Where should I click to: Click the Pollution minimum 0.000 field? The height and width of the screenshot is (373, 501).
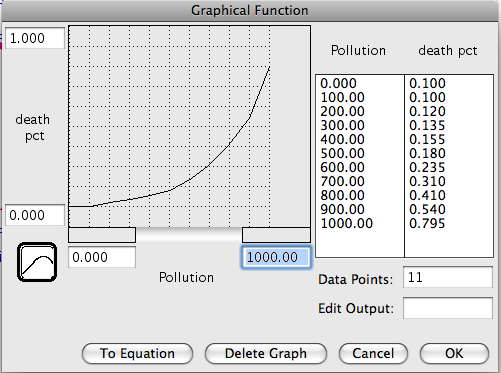click(102, 257)
